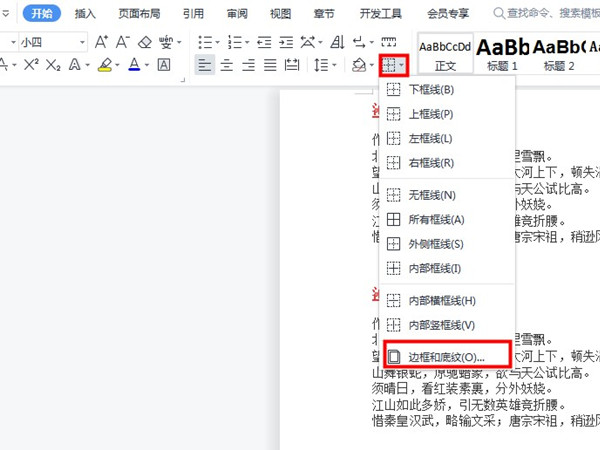Expand the borders dropdown arrow
Screen dimensions: 600x450
click(x=402, y=65)
